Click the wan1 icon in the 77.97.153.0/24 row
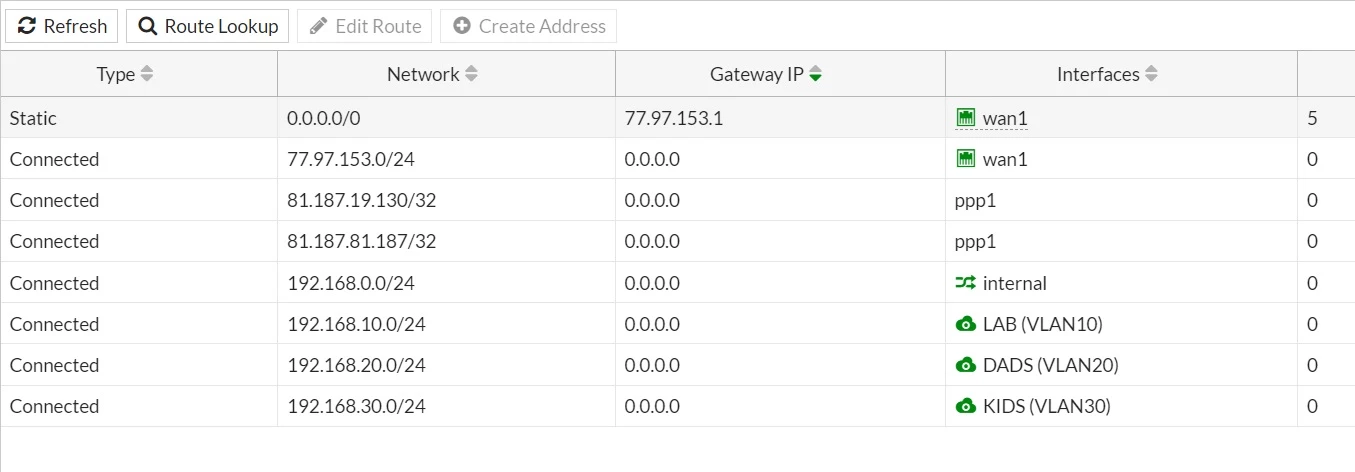Image resolution: width=1355 pixels, height=472 pixels. tap(965, 159)
